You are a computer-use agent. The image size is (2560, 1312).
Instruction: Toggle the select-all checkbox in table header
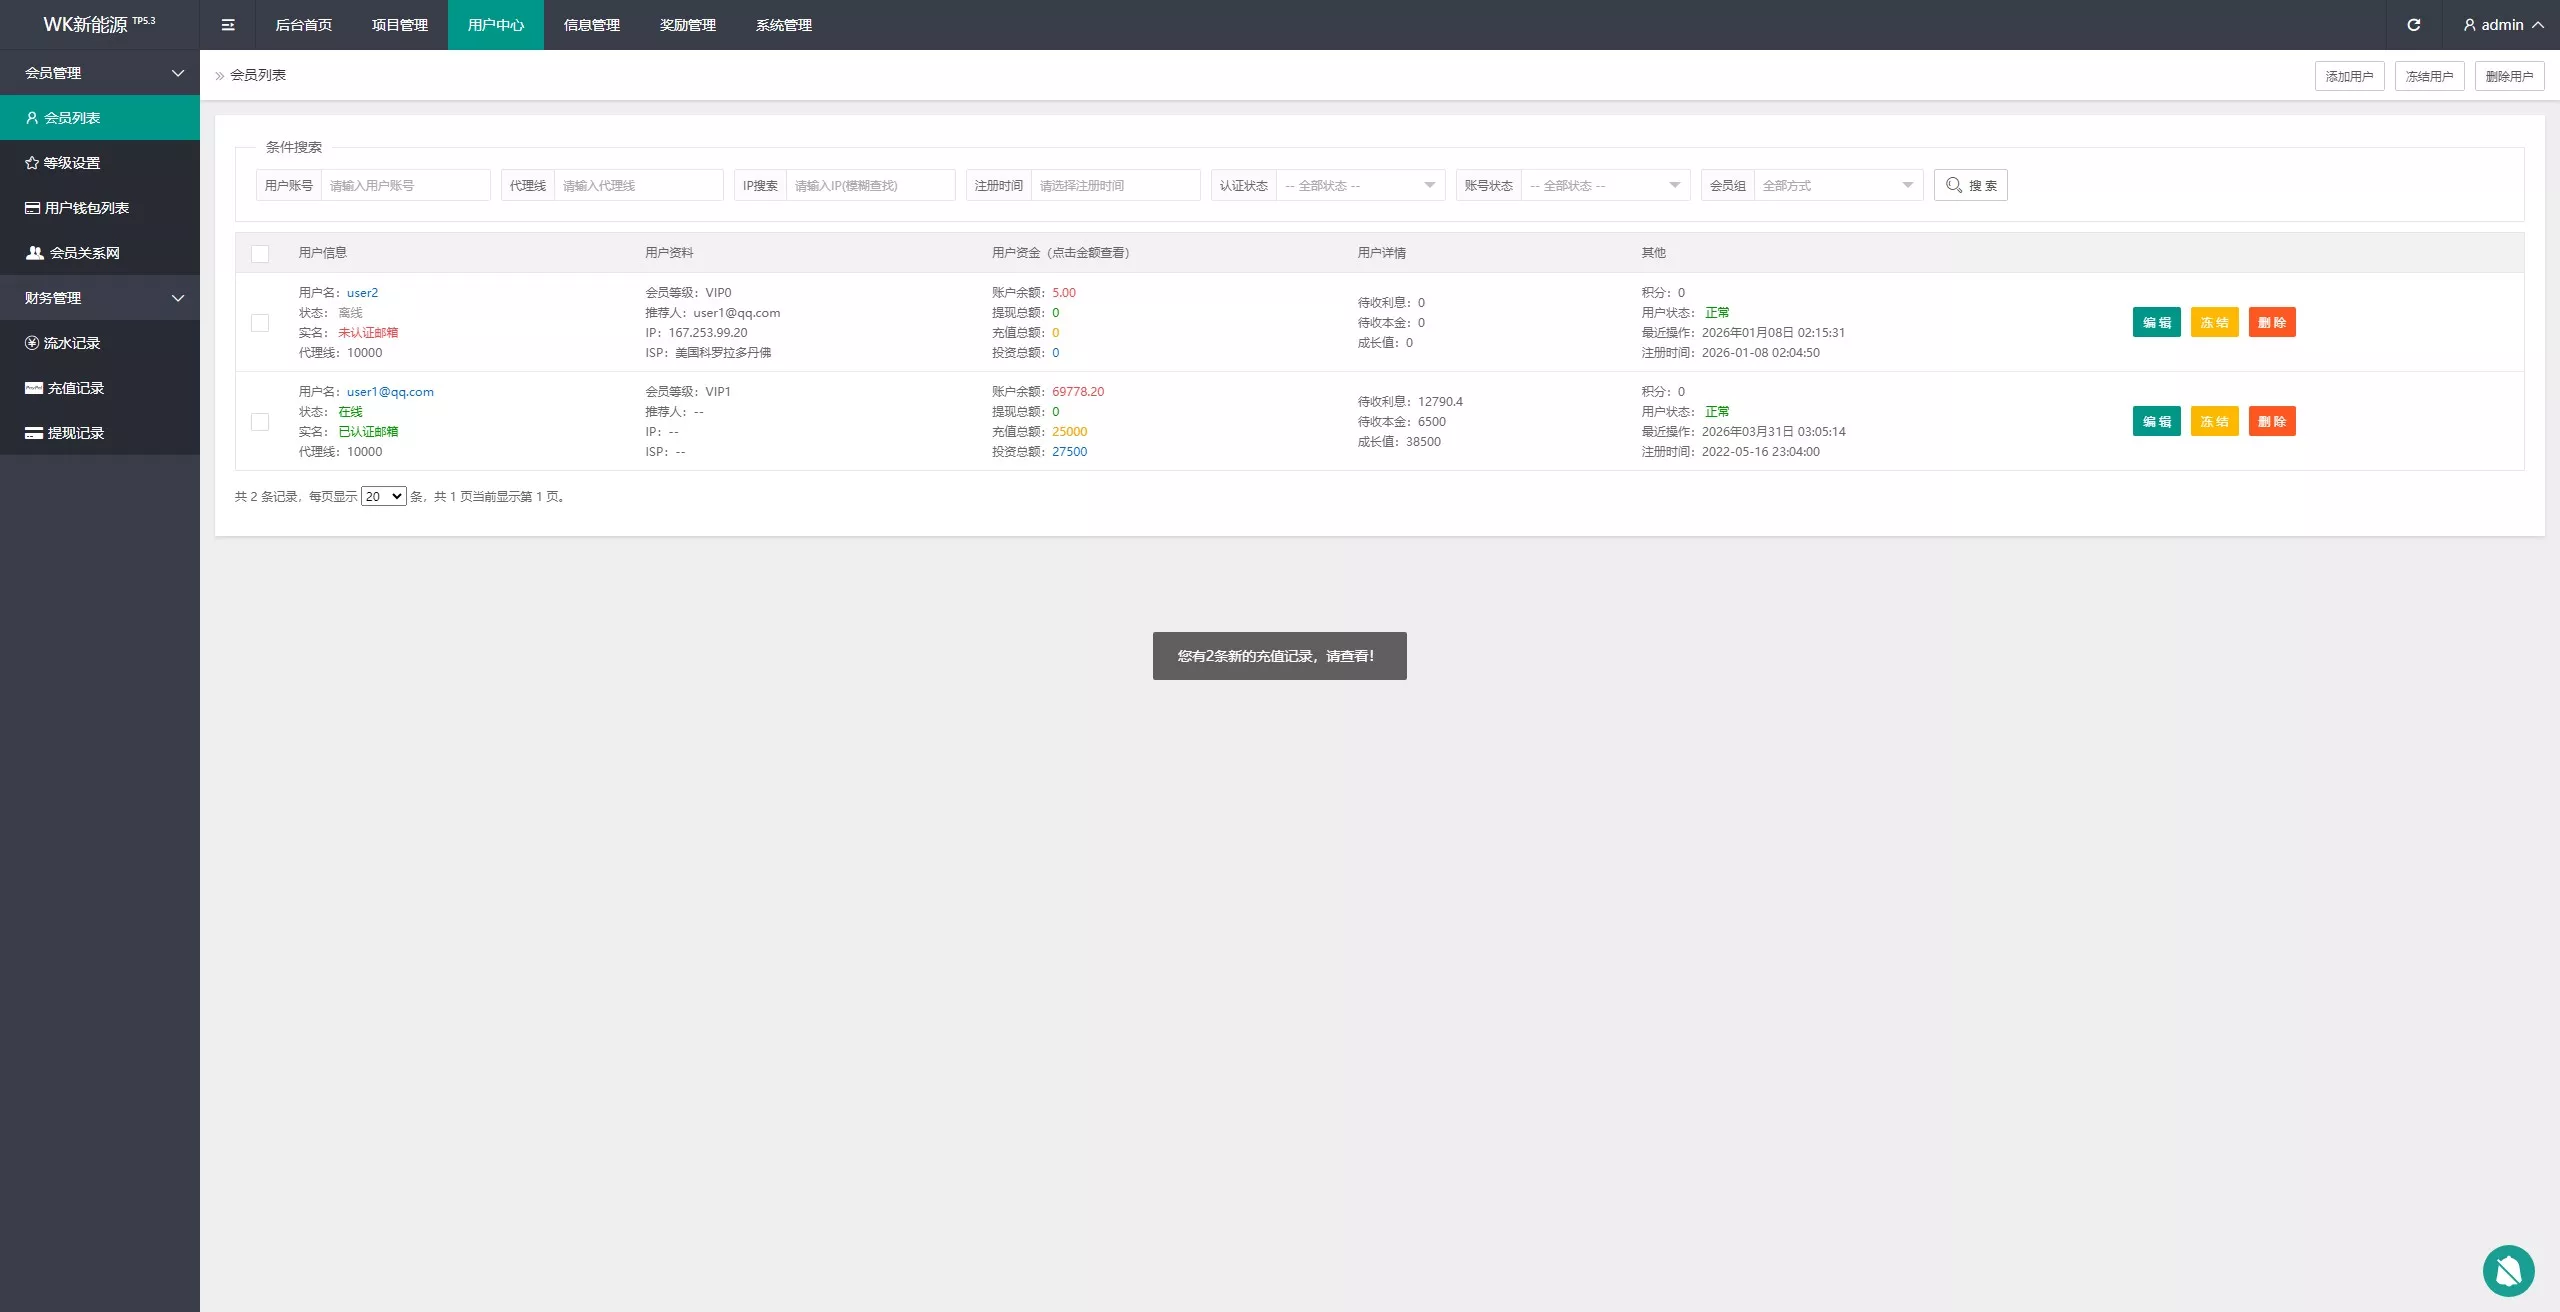pos(260,254)
